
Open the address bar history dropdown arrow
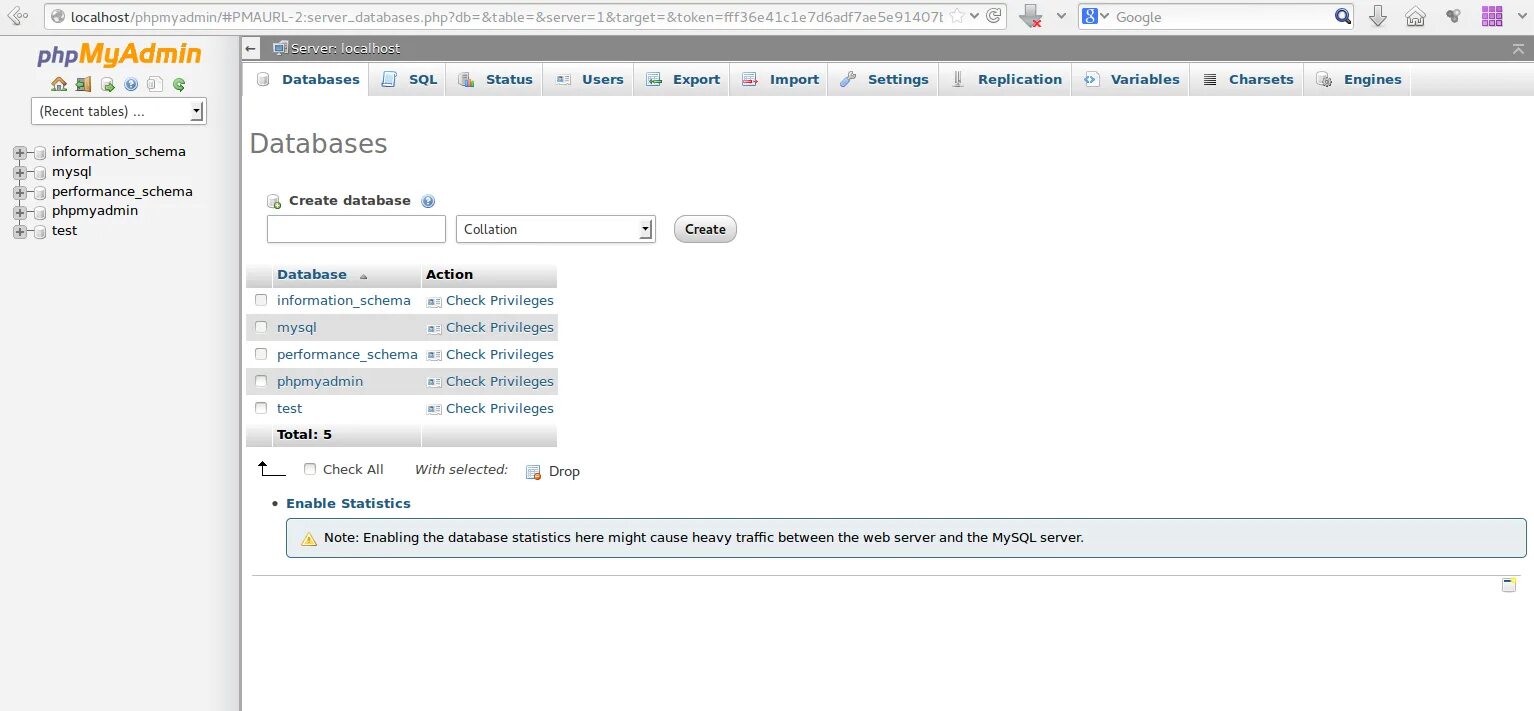pyautogui.click(x=975, y=16)
